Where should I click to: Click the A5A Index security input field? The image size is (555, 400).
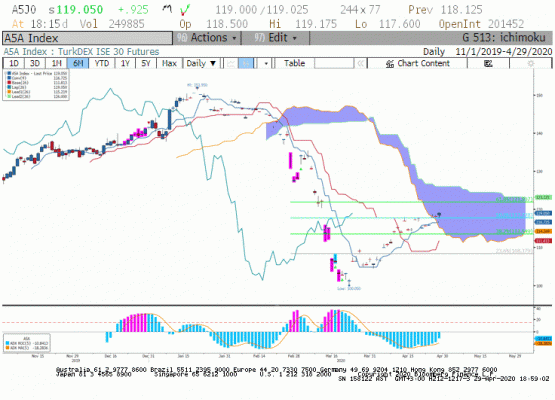tap(87, 38)
